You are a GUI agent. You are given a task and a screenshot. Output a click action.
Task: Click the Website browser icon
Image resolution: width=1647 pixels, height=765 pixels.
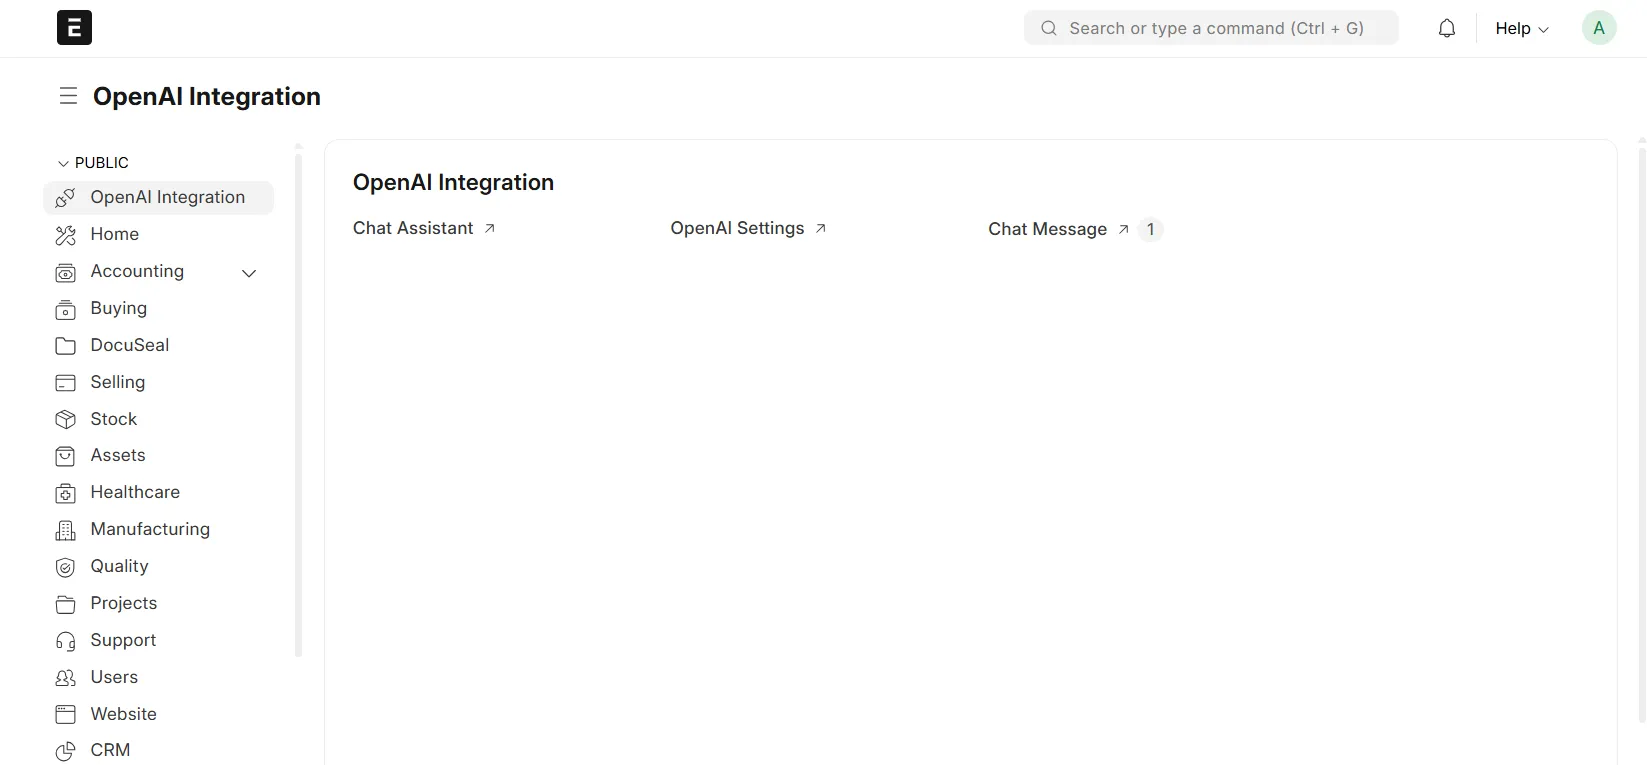[x=65, y=714]
